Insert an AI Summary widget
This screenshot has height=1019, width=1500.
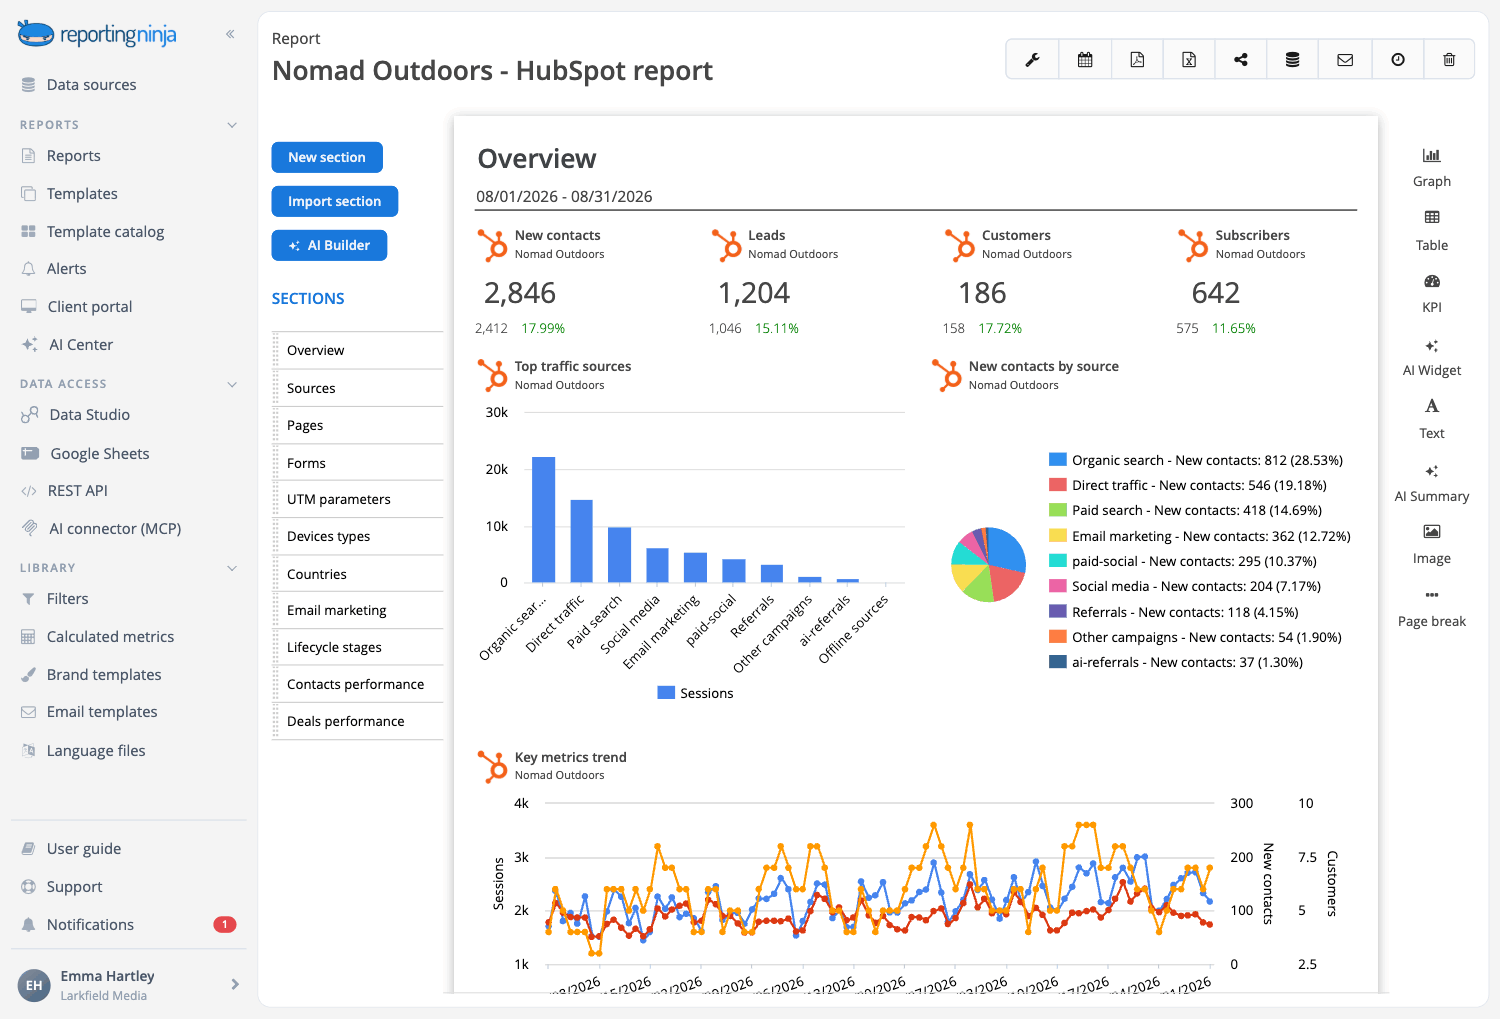tap(1432, 483)
